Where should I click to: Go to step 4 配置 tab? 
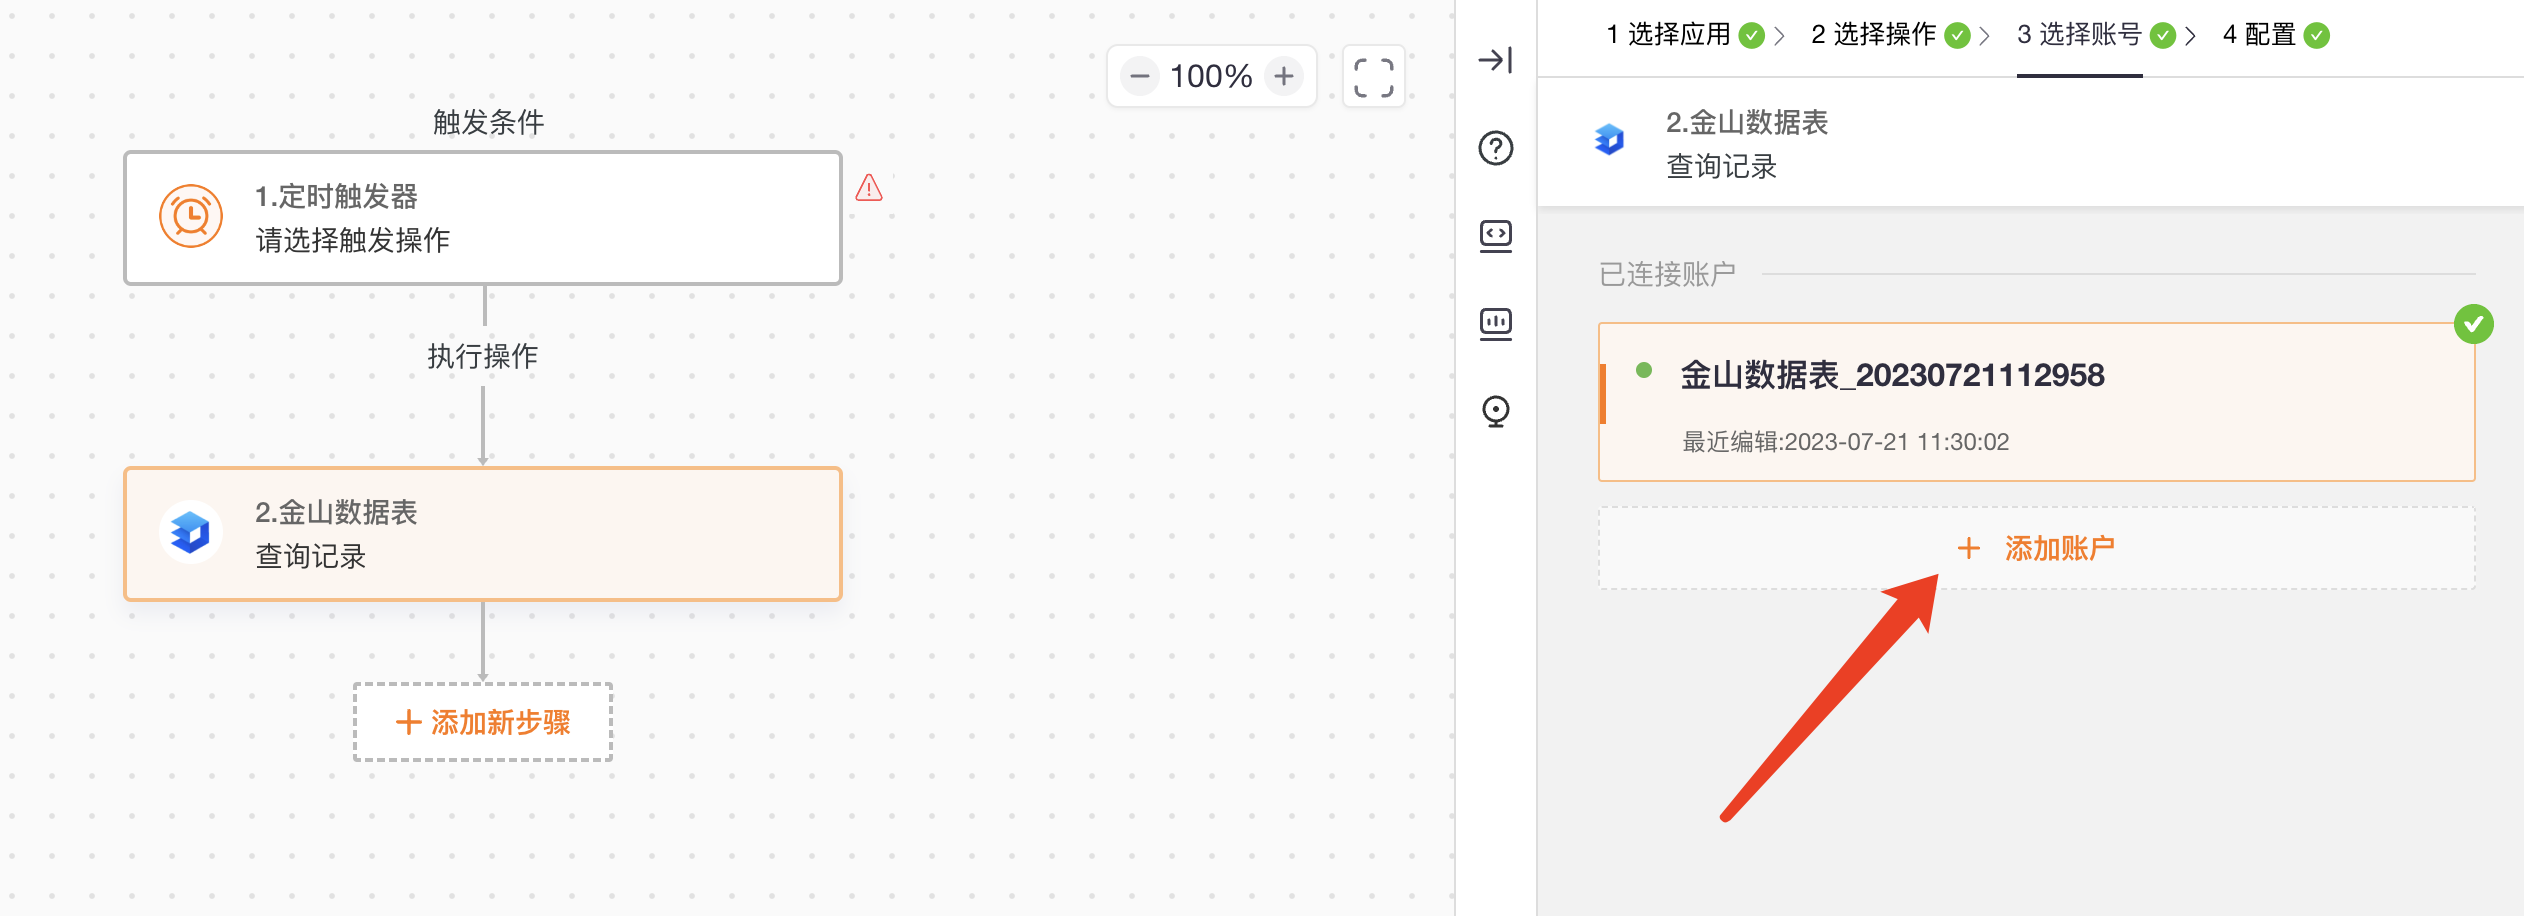point(2276,35)
